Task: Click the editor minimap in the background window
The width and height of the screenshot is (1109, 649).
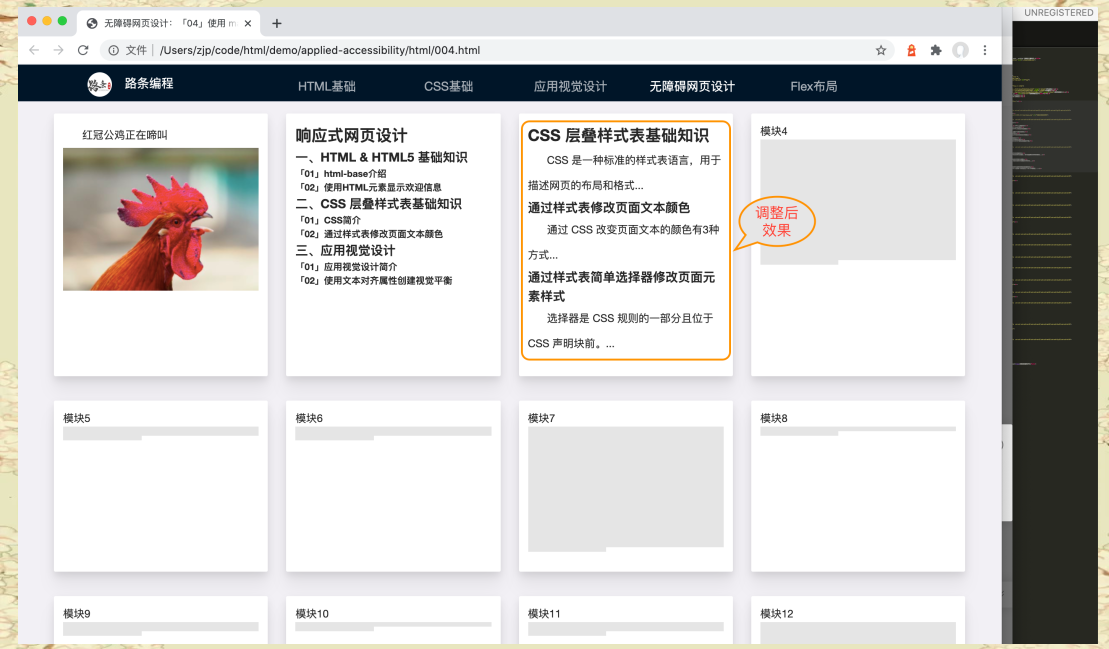Action: click(x=1042, y=212)
